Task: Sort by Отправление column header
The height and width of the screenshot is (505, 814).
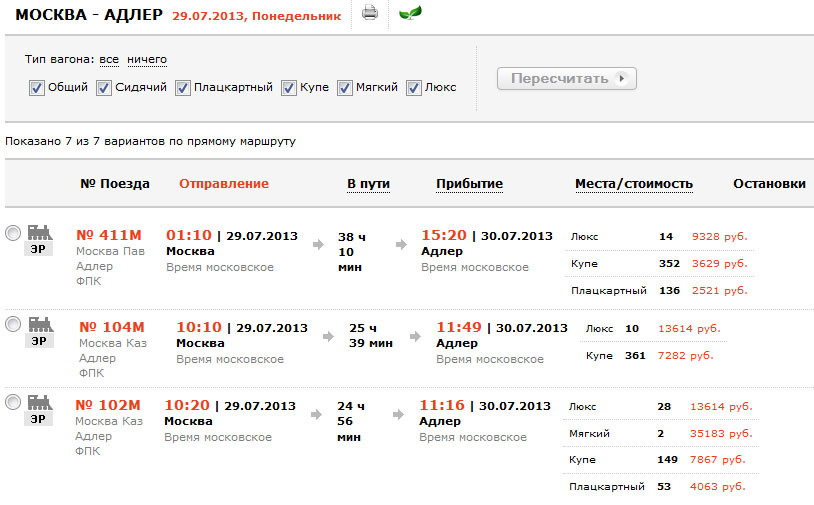Action: [224, 184]
